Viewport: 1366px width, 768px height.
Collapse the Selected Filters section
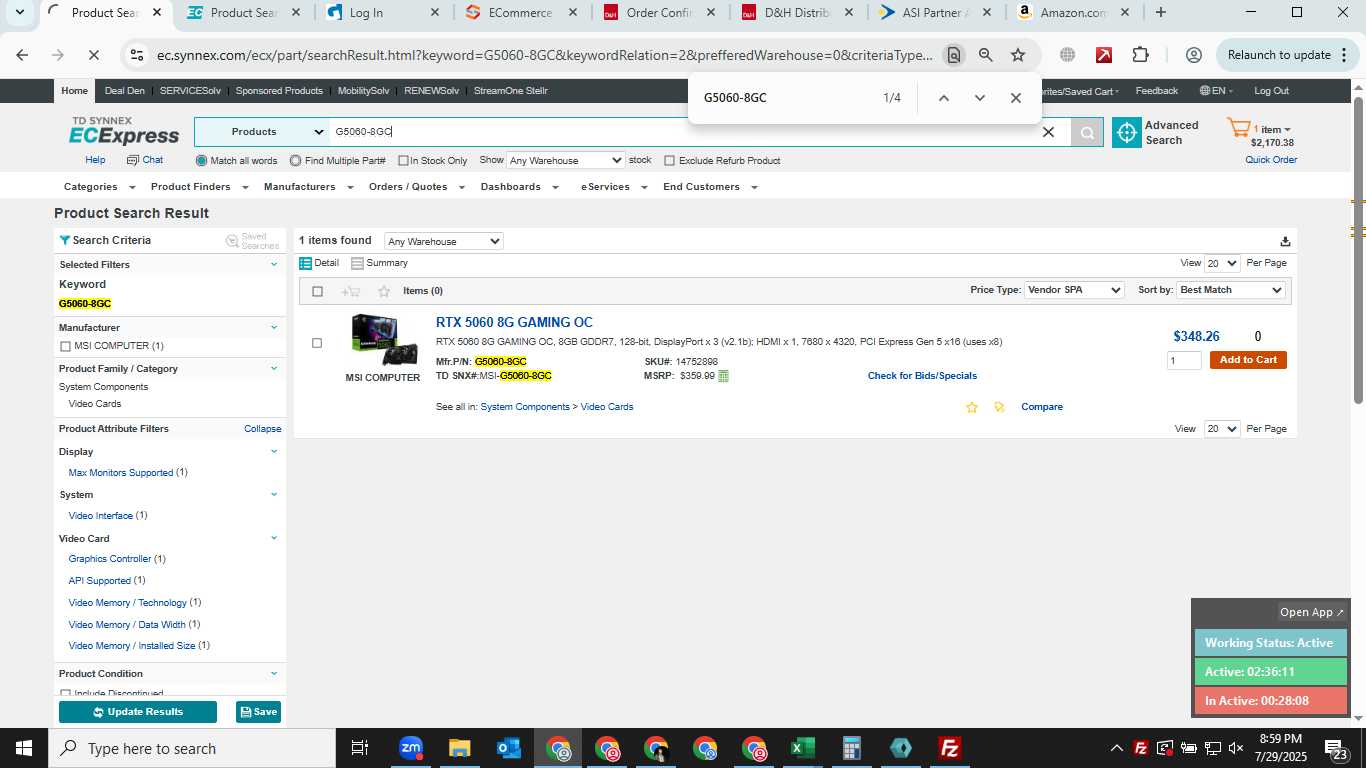click(274, 264)
